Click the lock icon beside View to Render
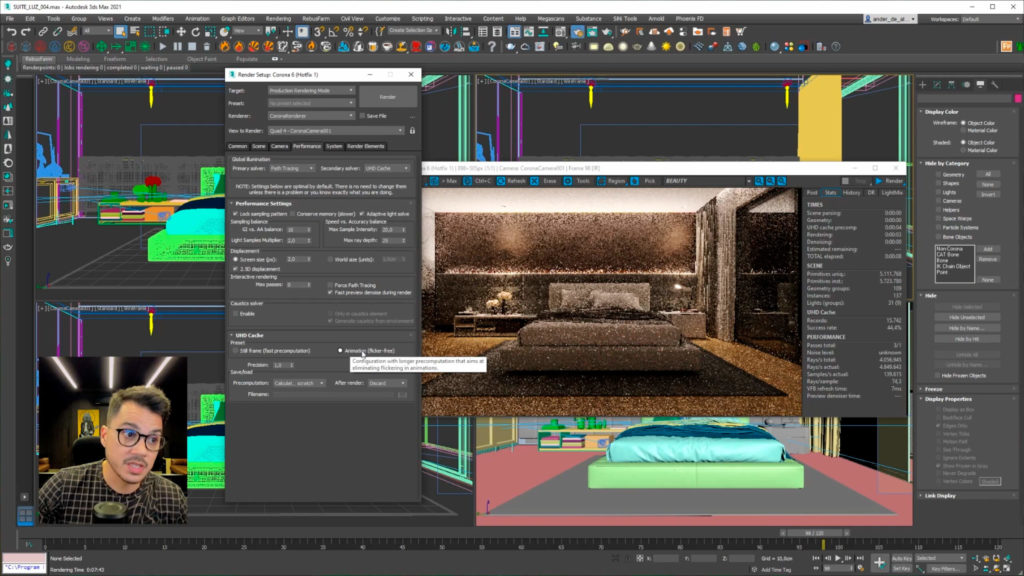 pyautogui.click(x=412, y=130)
